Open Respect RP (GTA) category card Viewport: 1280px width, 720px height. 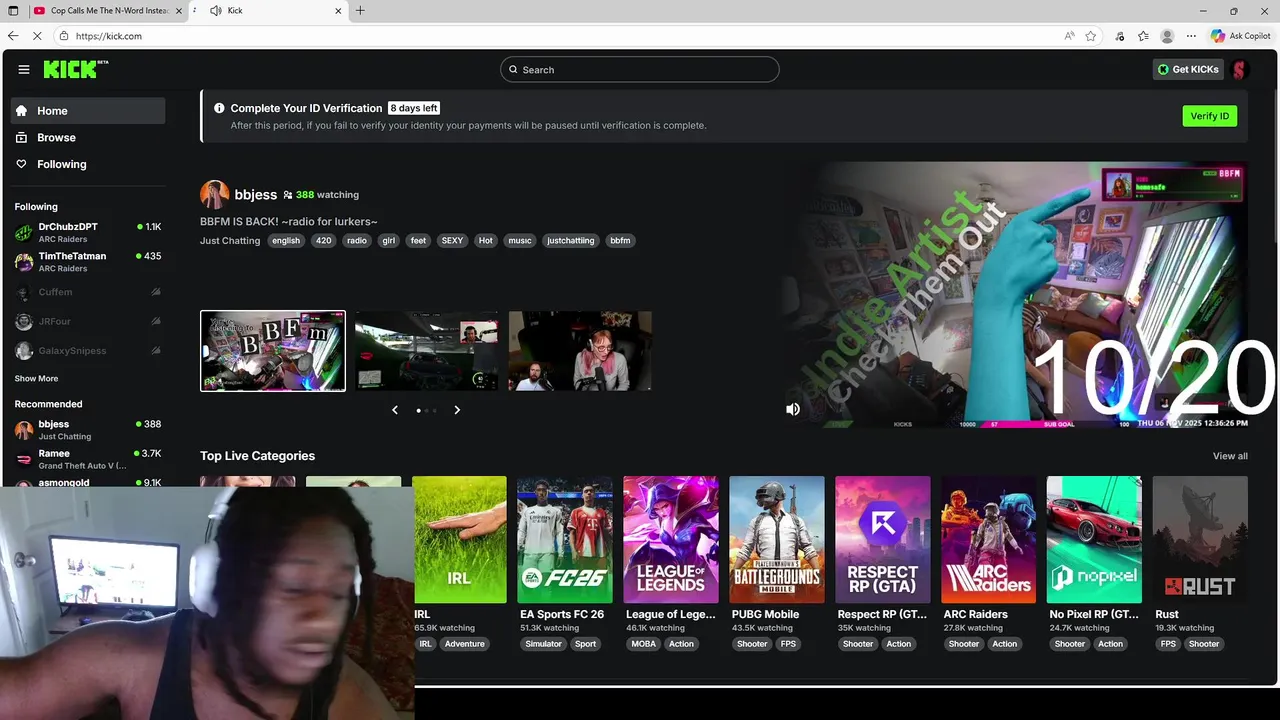pyautogui.click(x=883, y=540)
